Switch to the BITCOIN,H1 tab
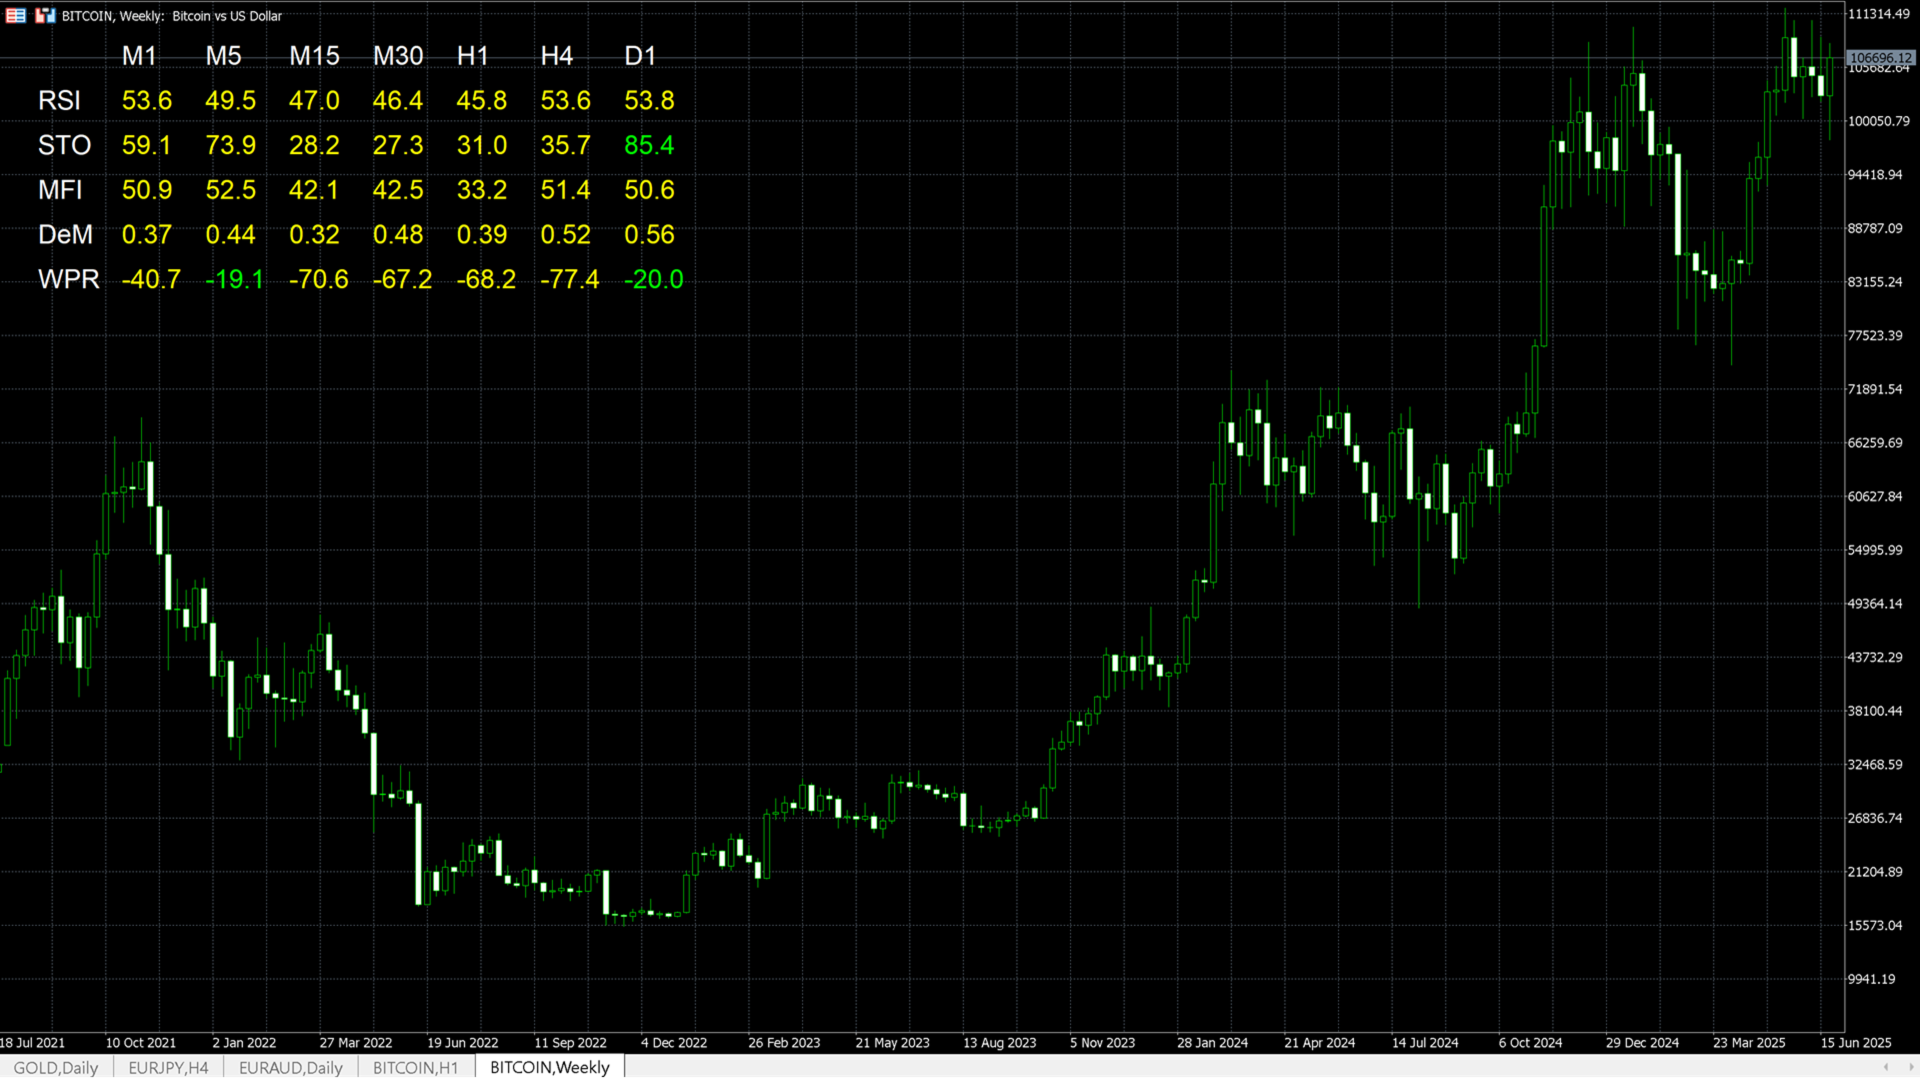 click(x=415, y=1067)
